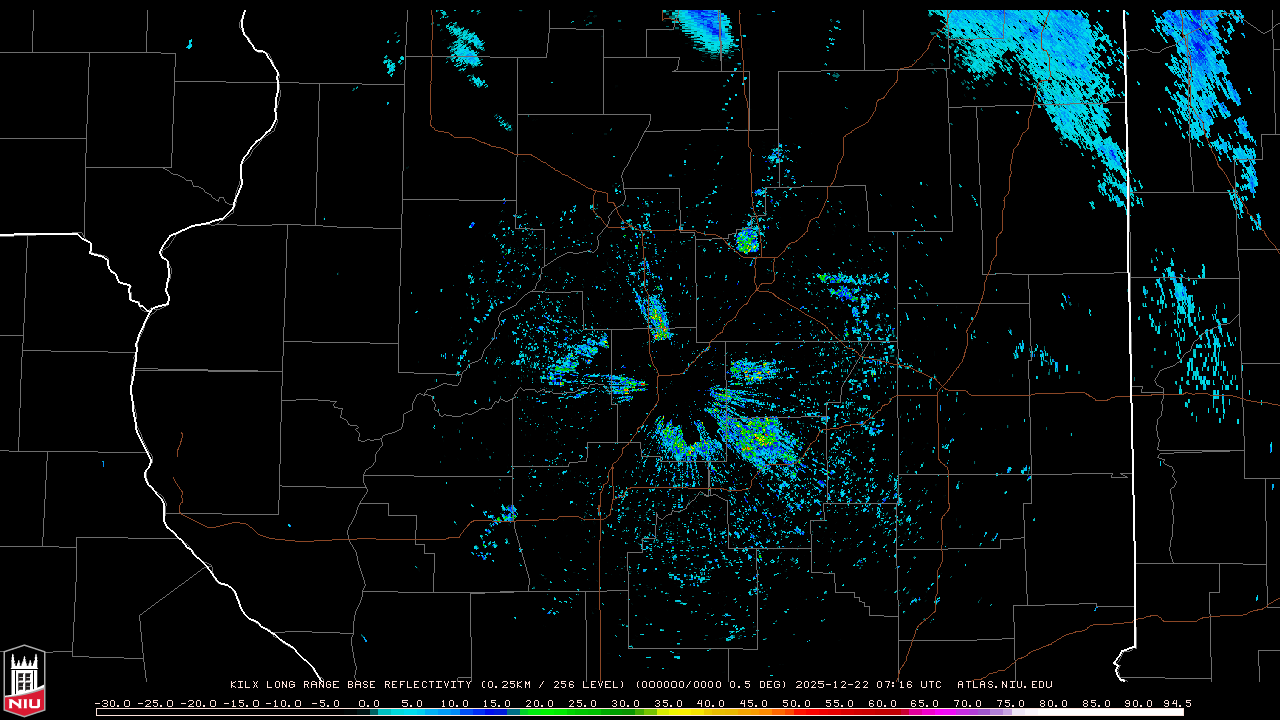Click the elongated echo north-northwest of the radar
This screenshot has height=720, width=1280.
[x=655, y=317]
